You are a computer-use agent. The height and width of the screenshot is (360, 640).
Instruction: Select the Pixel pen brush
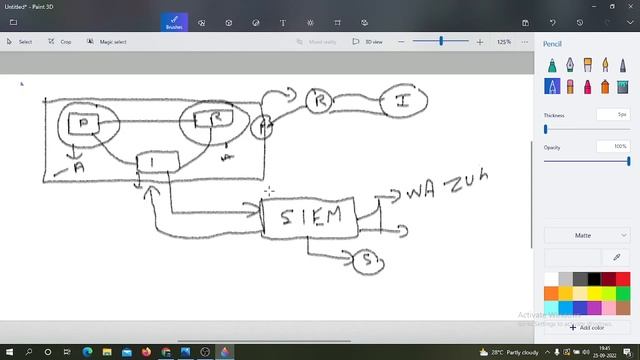point(622,65)
